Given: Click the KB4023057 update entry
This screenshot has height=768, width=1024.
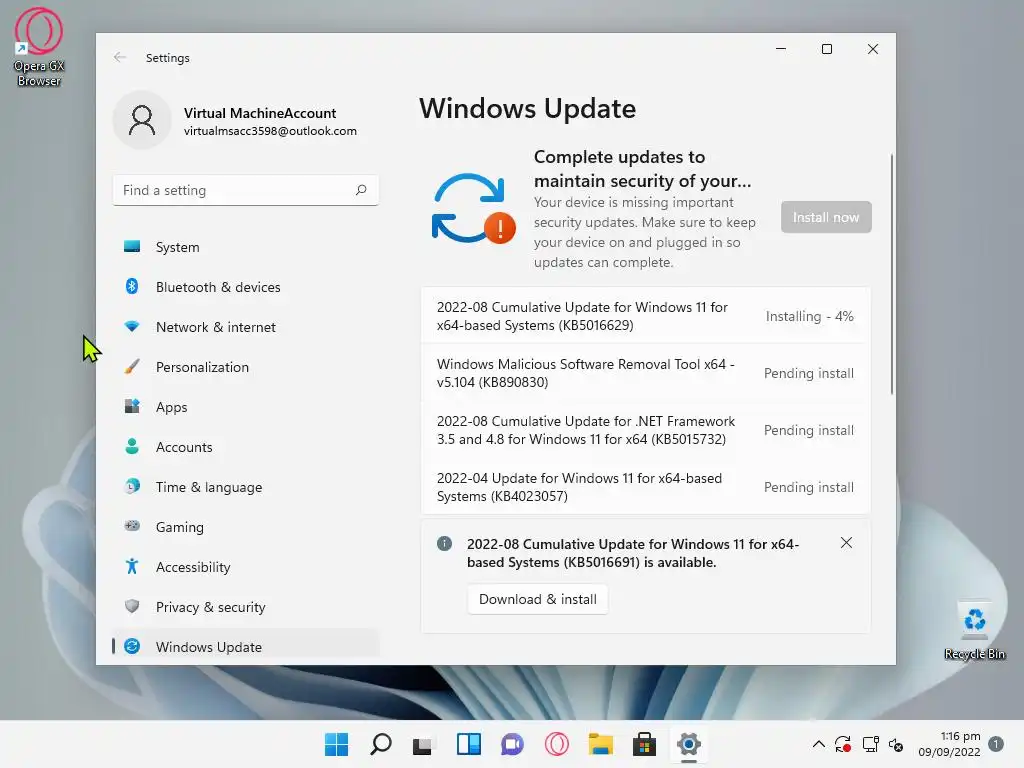Looking at the screenshot, I should pyautogui.click(x=645, y=487).
